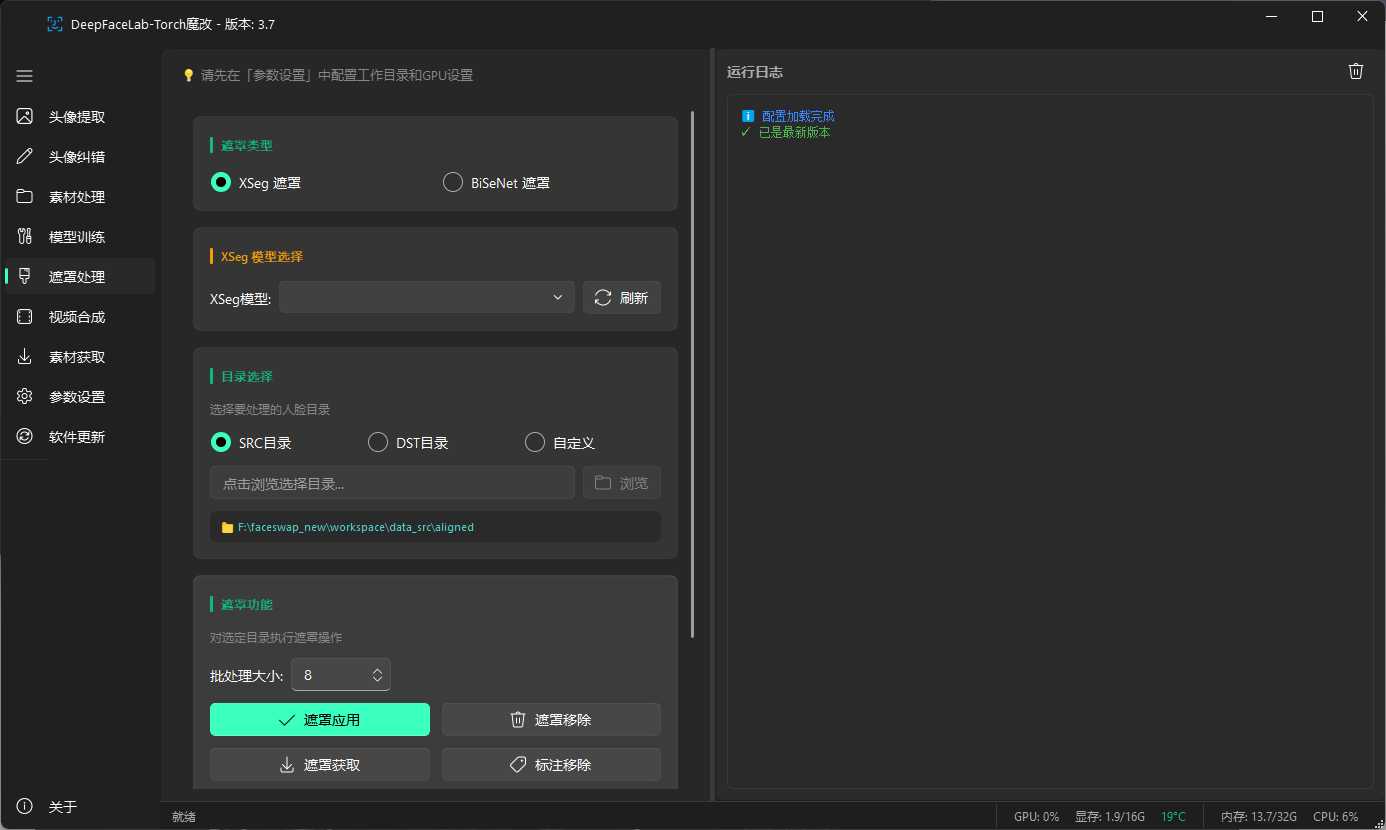This screenshot has width=1386, height=830.
Task: Click the vertical scrollbar of settings panel
Action: (693, 375)
